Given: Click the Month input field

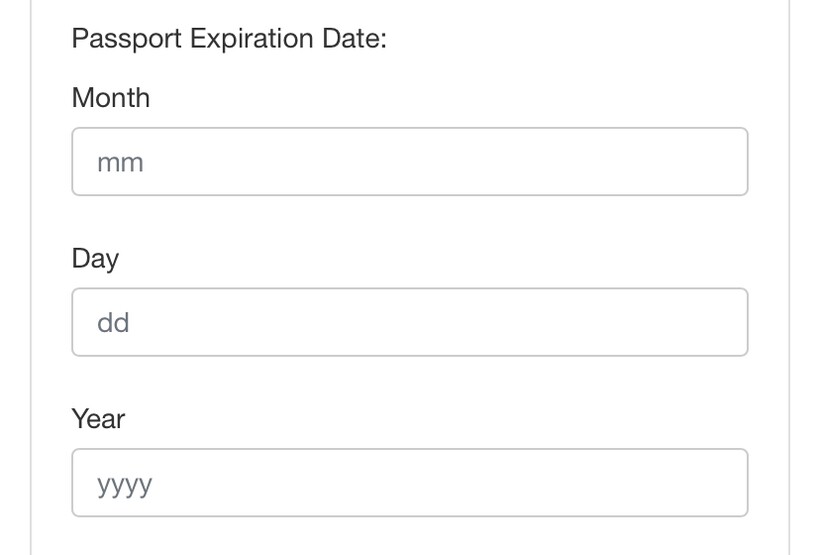Looking at the screenshot, I should point(410,162).
